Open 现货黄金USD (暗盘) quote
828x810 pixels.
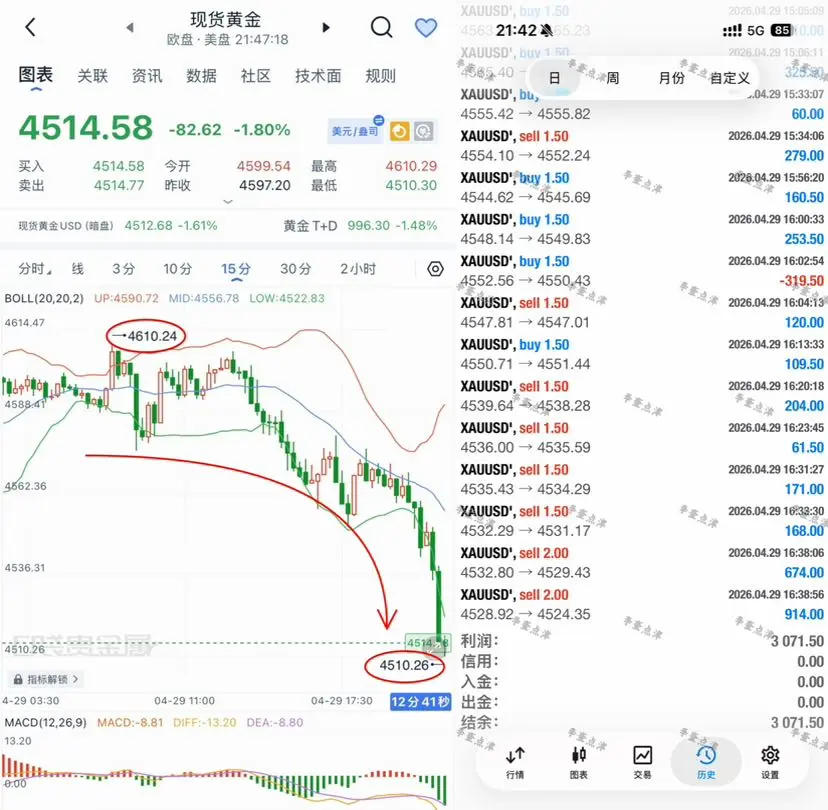pos(118,226)
